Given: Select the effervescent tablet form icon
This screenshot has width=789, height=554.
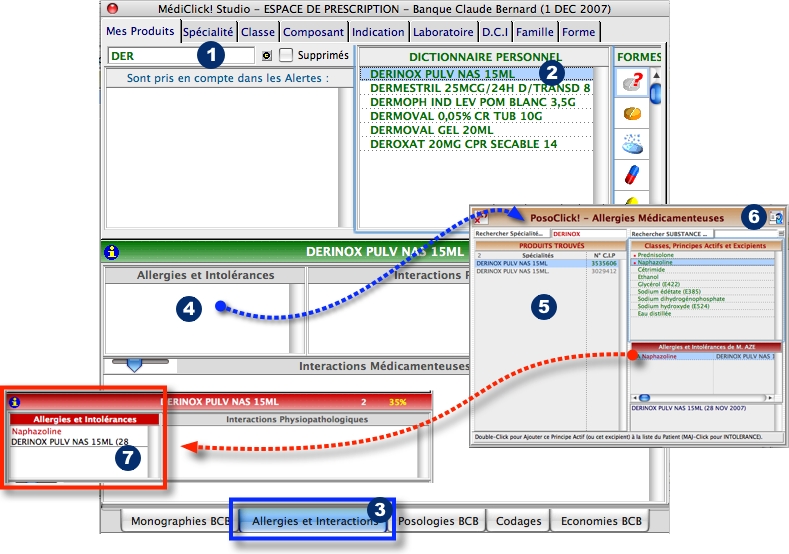Looking at the screenshot, I should pyautogui.click(x=633, y=144).
